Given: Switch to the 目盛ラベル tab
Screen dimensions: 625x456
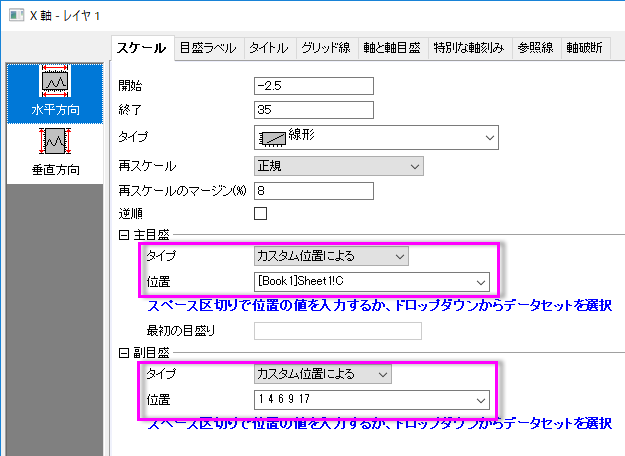Looking at the screenshot, I should 208,48.
